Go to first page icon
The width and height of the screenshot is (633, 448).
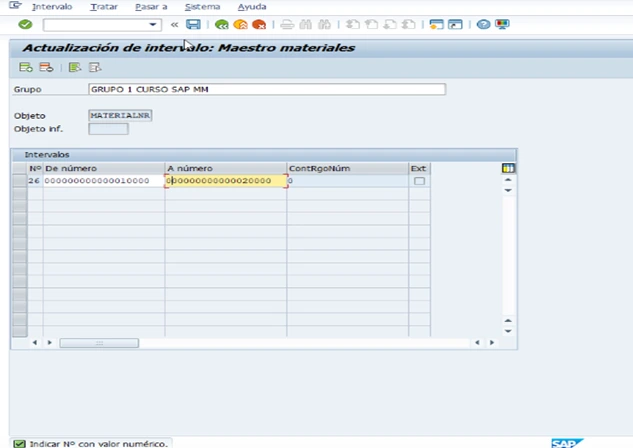click(352, 25)
